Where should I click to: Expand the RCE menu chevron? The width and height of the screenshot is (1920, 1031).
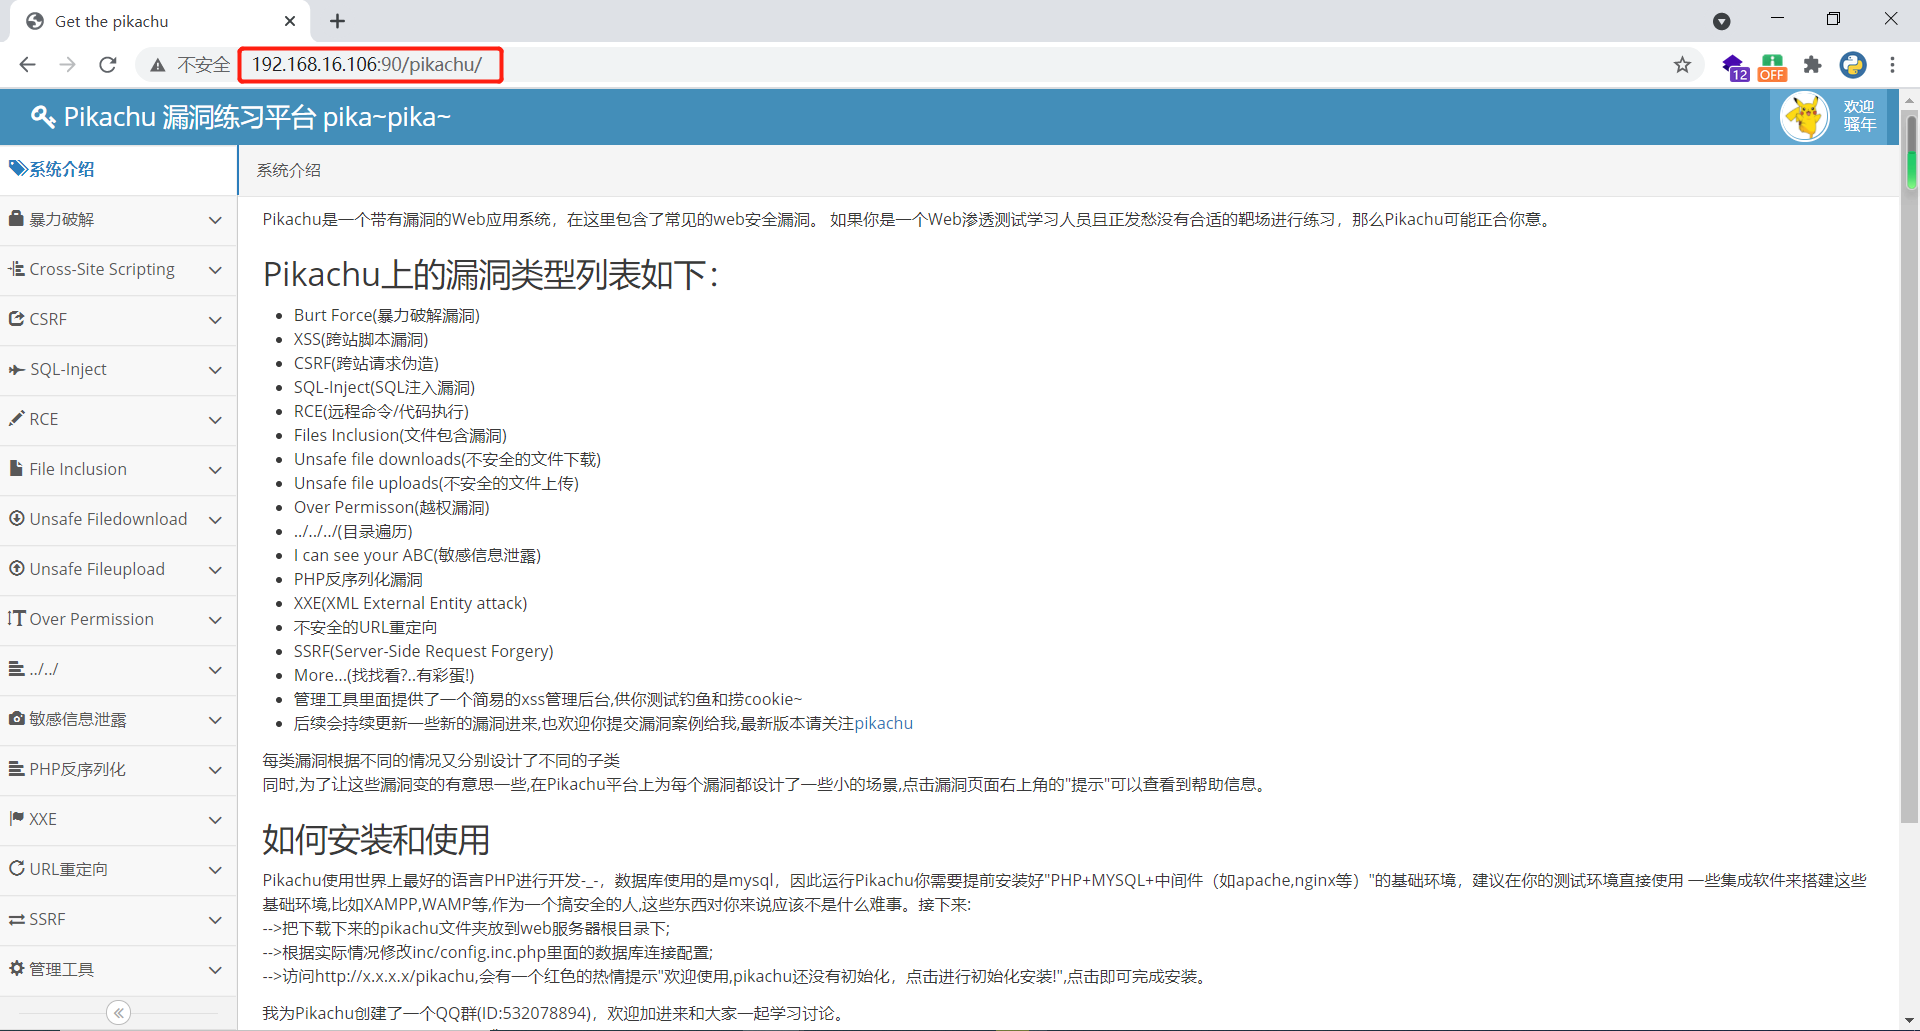[215, 420]
